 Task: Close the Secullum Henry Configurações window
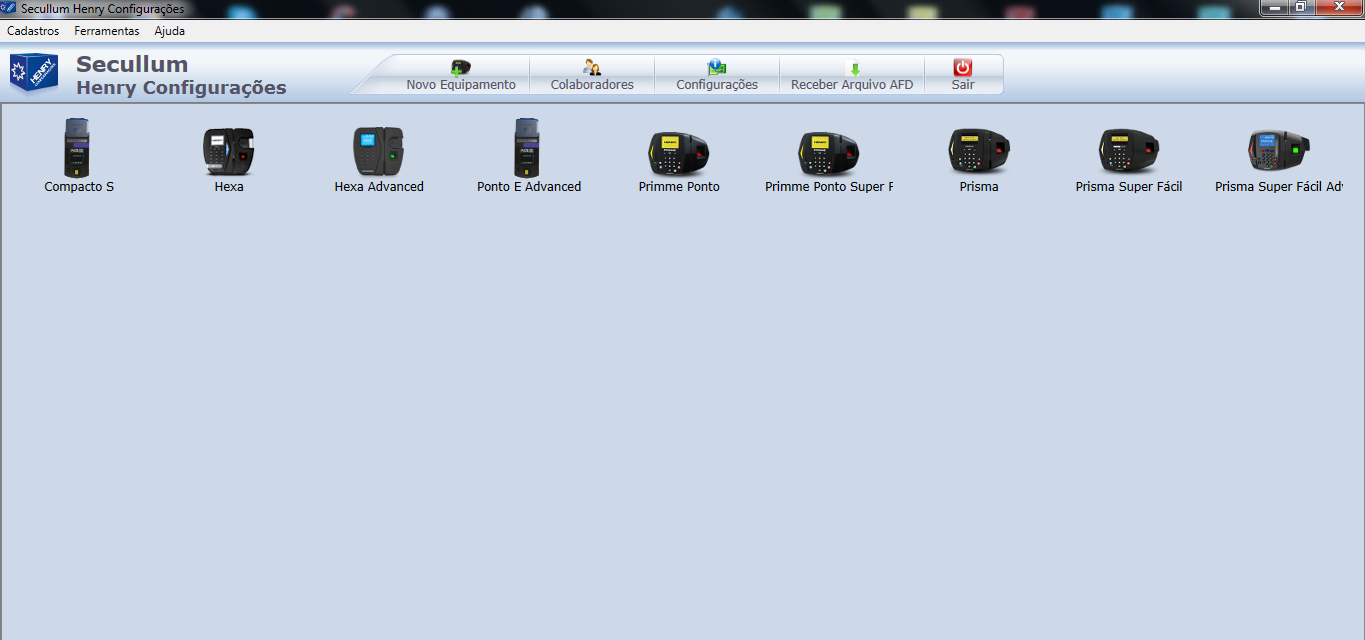tap(1338, 7)
